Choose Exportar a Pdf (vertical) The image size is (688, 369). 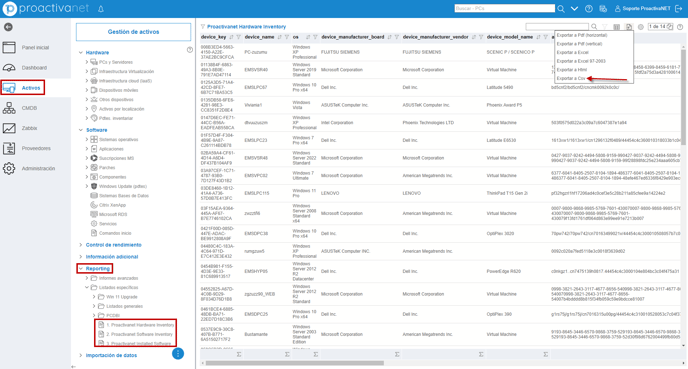coord(579,44)
